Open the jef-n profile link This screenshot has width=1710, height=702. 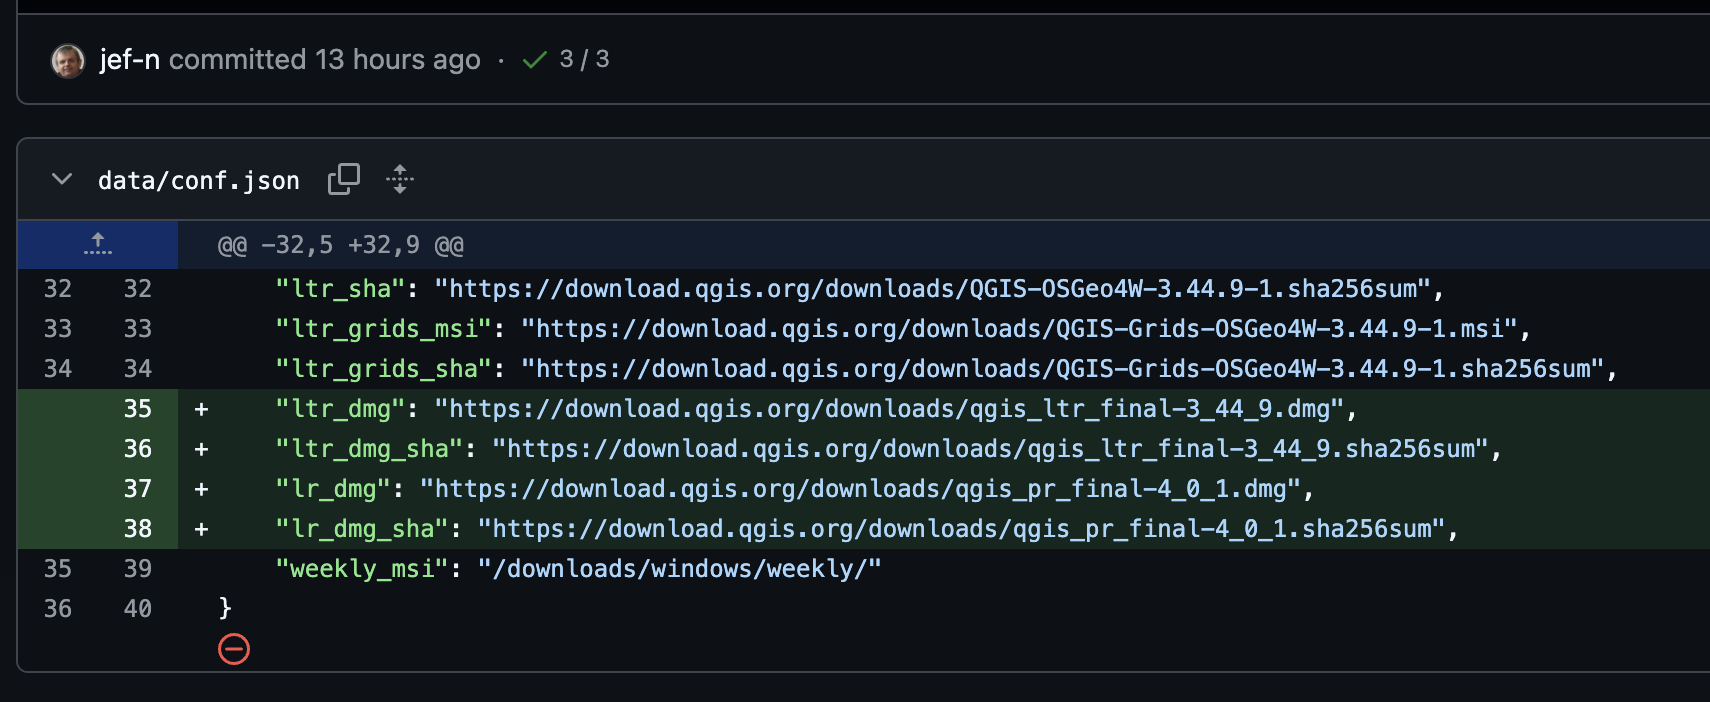point(129,60)
